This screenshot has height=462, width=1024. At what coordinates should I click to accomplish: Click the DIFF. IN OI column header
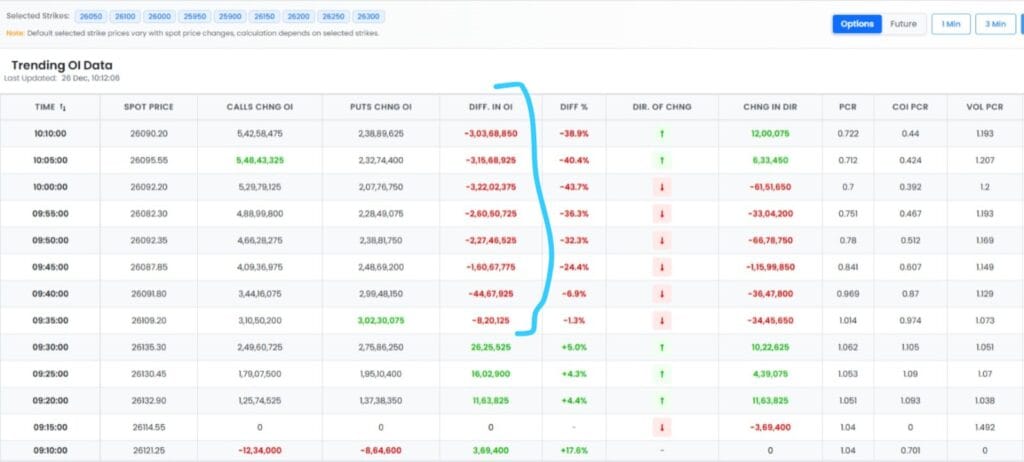click(x=490, y=106)
